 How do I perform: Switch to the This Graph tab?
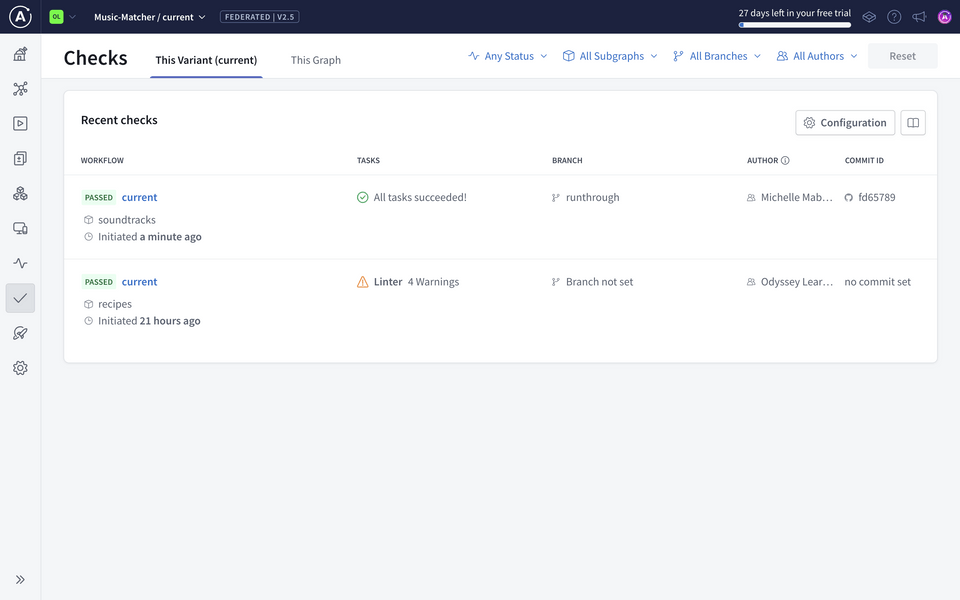(315, 60)
